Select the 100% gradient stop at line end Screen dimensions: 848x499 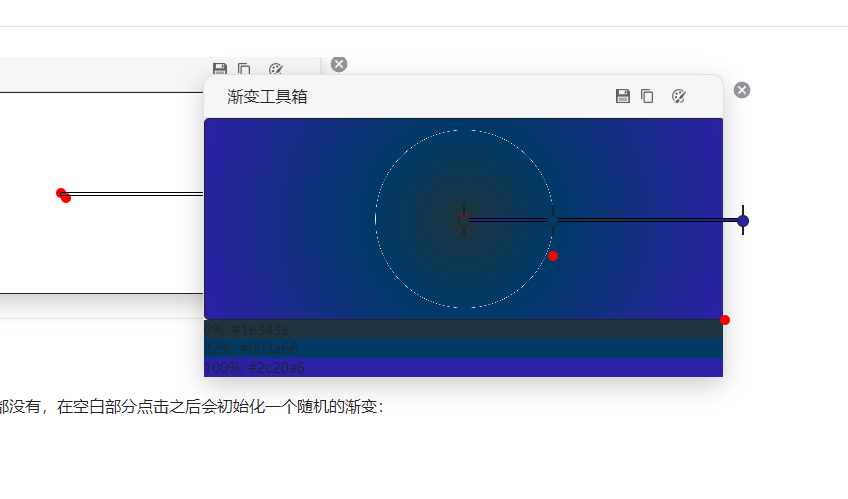point(743,221)
